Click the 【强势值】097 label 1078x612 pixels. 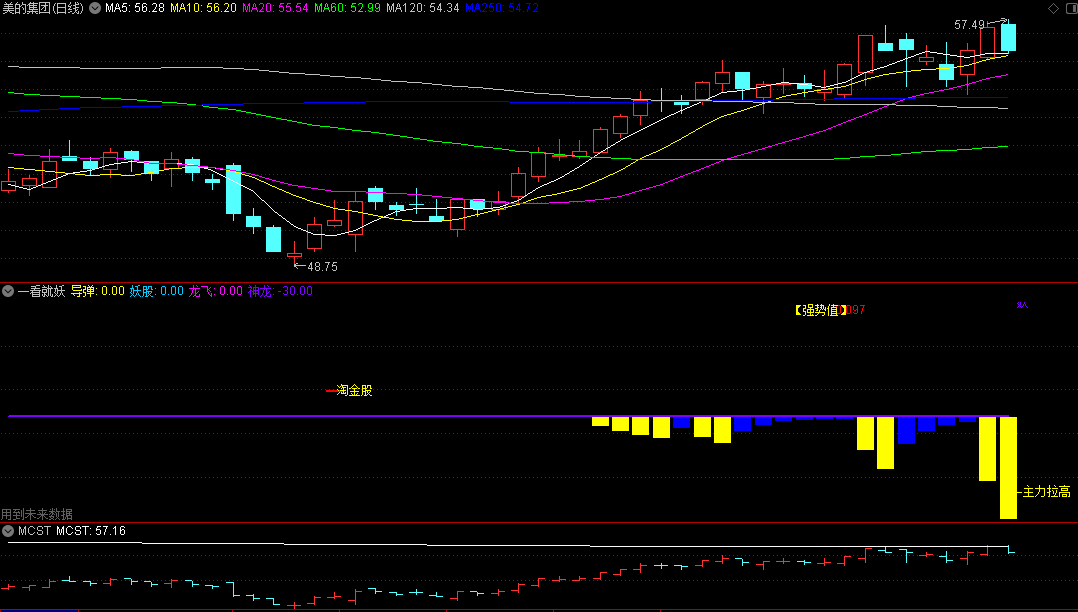click(x=828, y=310)
